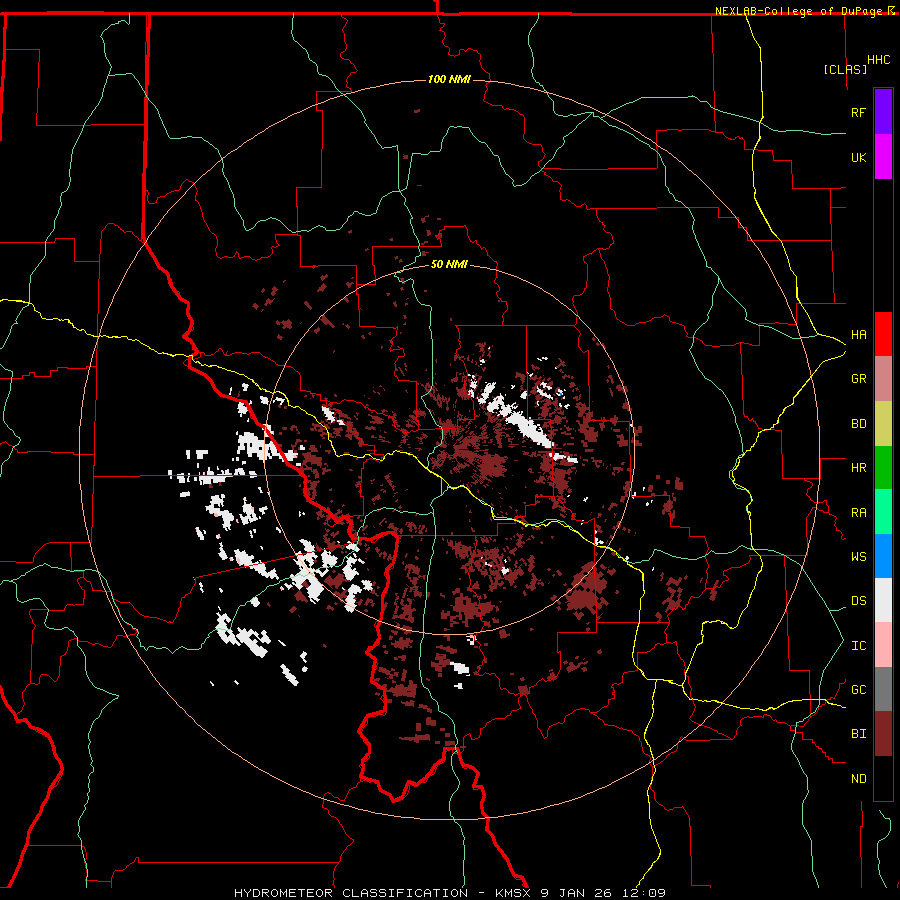
Task: Click the HR green legend swatch
Action: pyautogui.click(x=883, y=468)
